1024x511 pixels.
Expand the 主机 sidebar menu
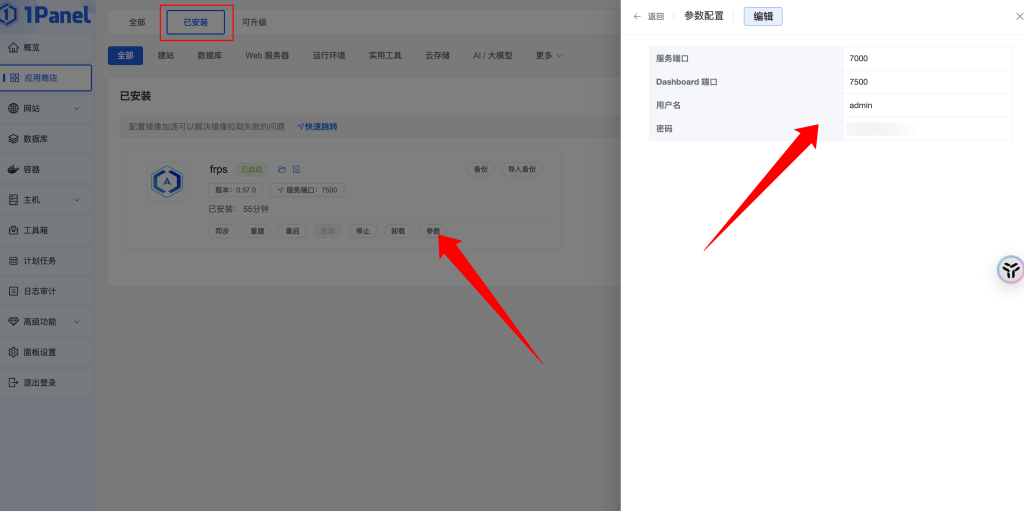45,199
